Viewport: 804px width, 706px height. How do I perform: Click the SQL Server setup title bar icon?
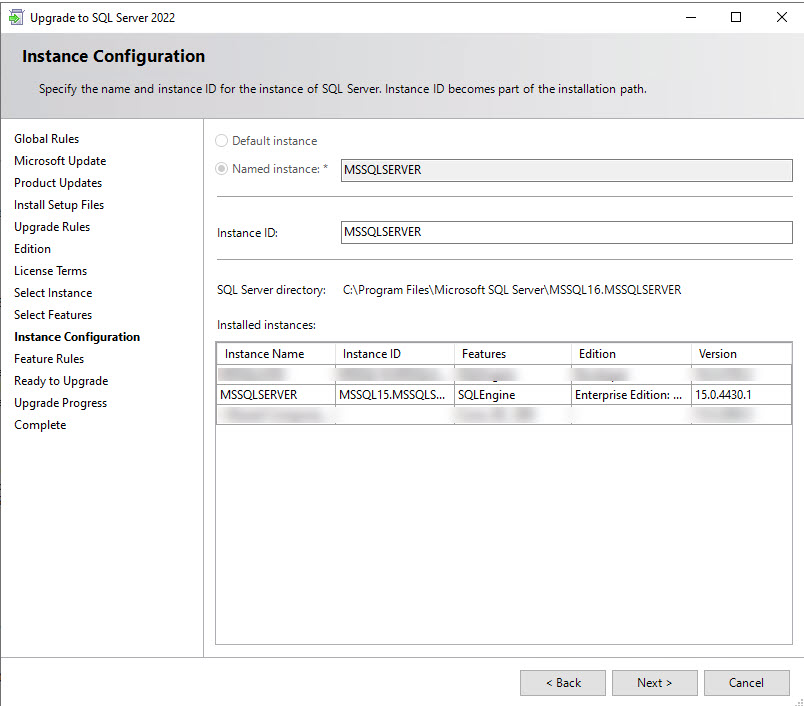(14, 17)
